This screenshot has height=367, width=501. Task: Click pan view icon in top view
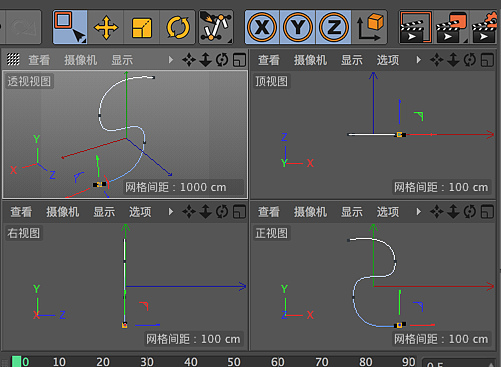(x=437, y=60)
